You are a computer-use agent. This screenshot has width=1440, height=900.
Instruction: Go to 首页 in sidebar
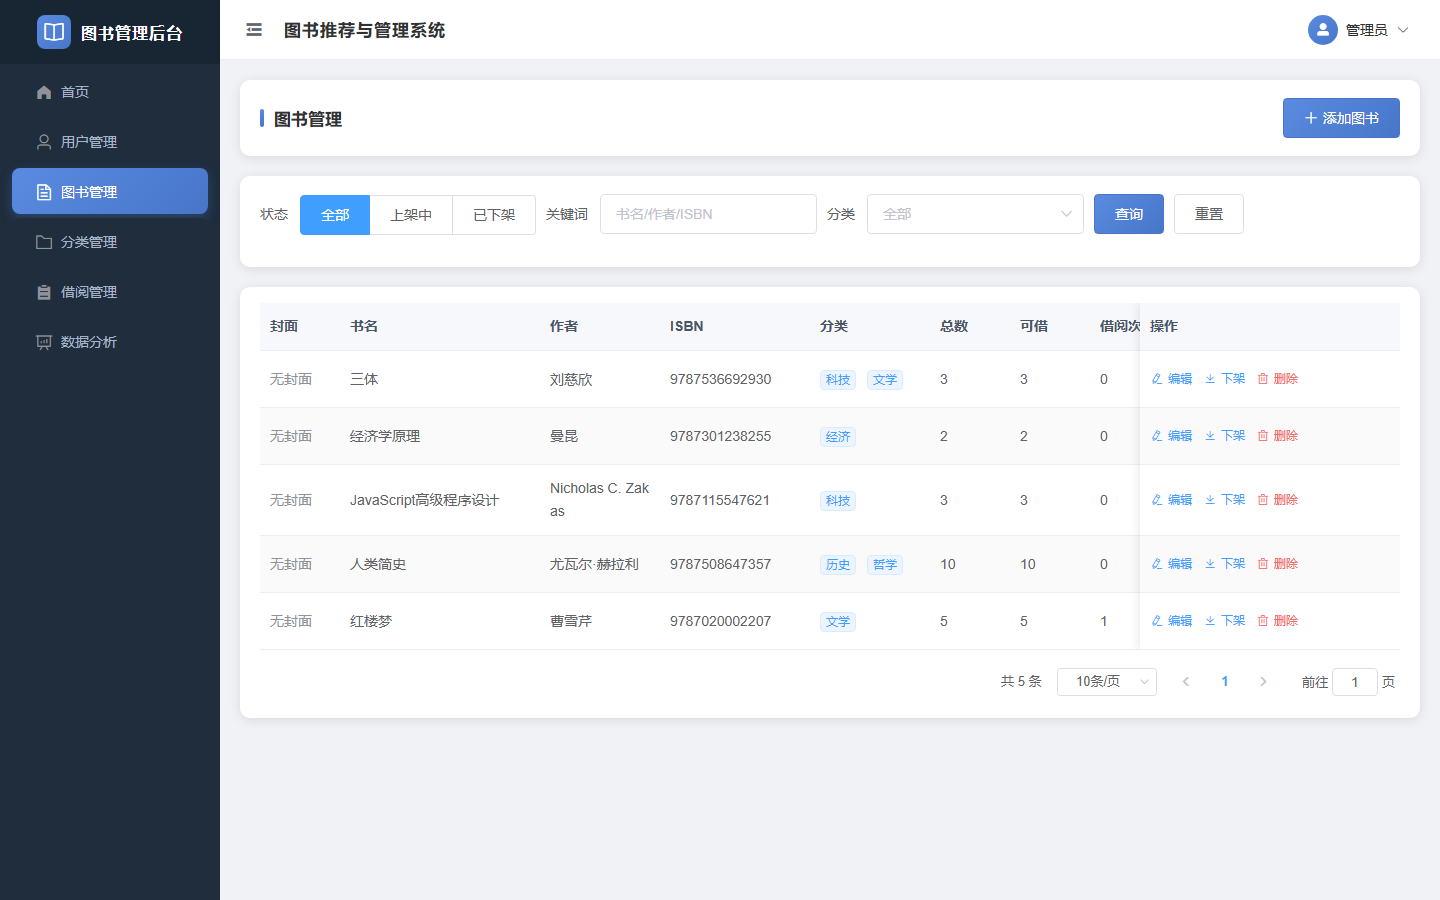pyautogui.click(x=110, y=92)
